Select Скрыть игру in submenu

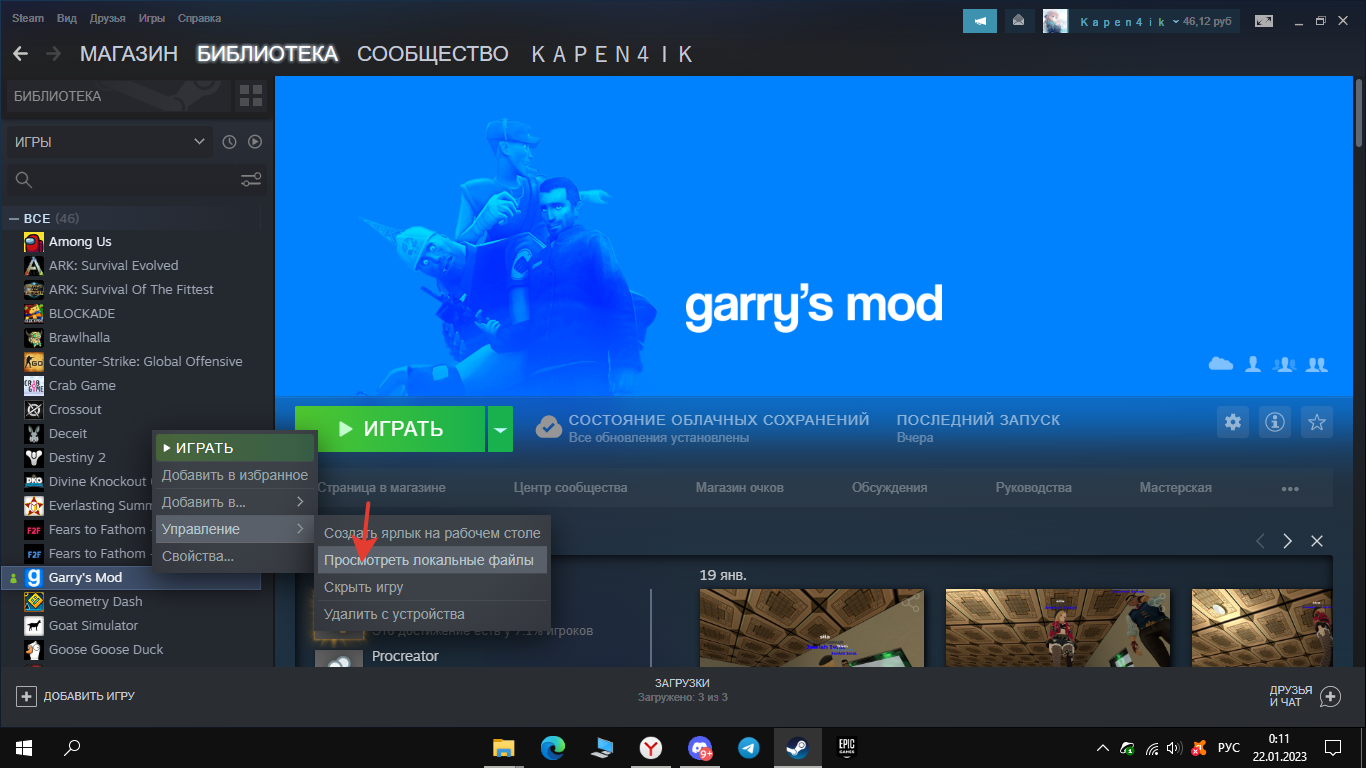[432, 587]
